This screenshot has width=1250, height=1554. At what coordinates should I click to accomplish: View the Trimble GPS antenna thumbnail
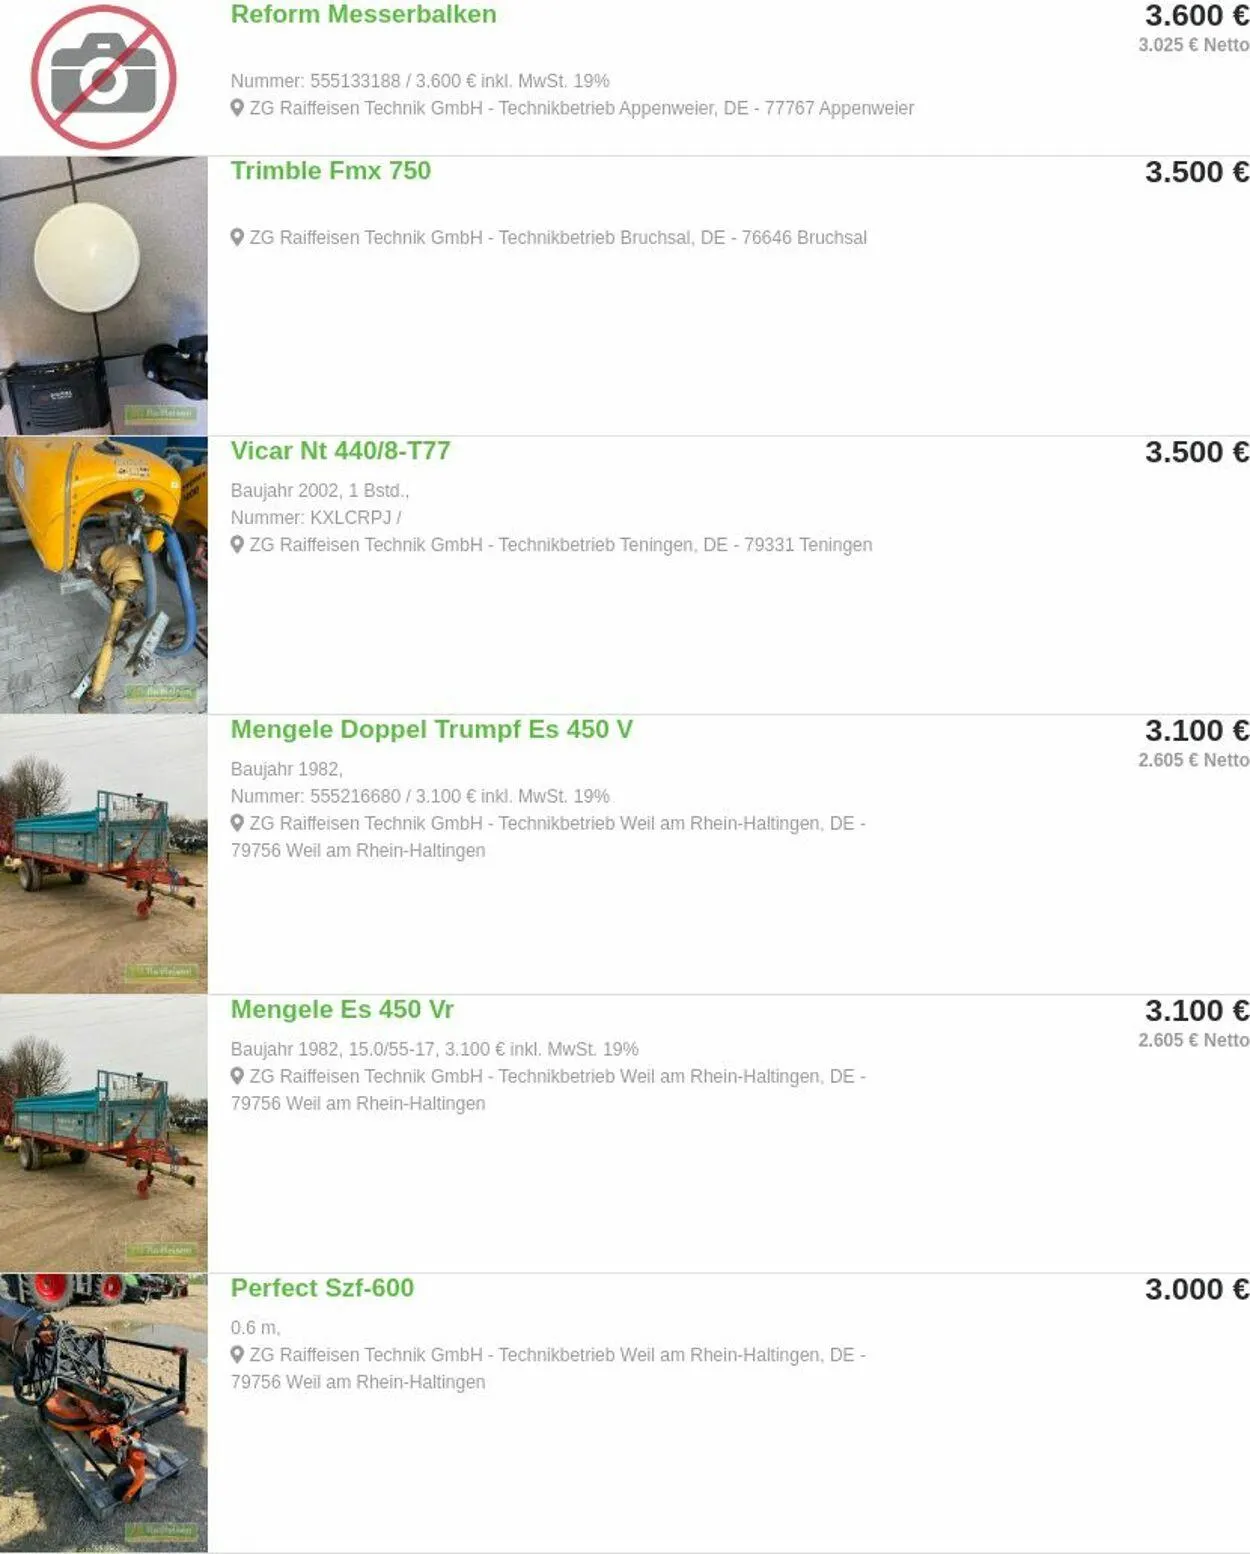[104, 296]
